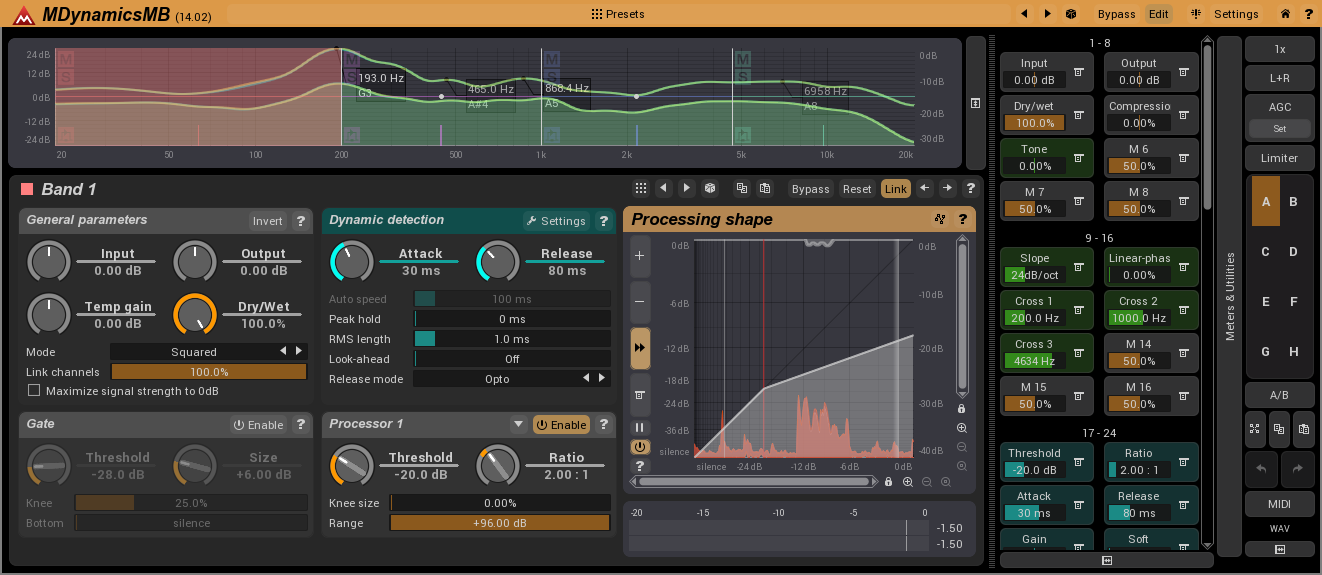This screenshot has width=1322, height=575.
Task: Reset Band 1
Action: tap(857, 188)
